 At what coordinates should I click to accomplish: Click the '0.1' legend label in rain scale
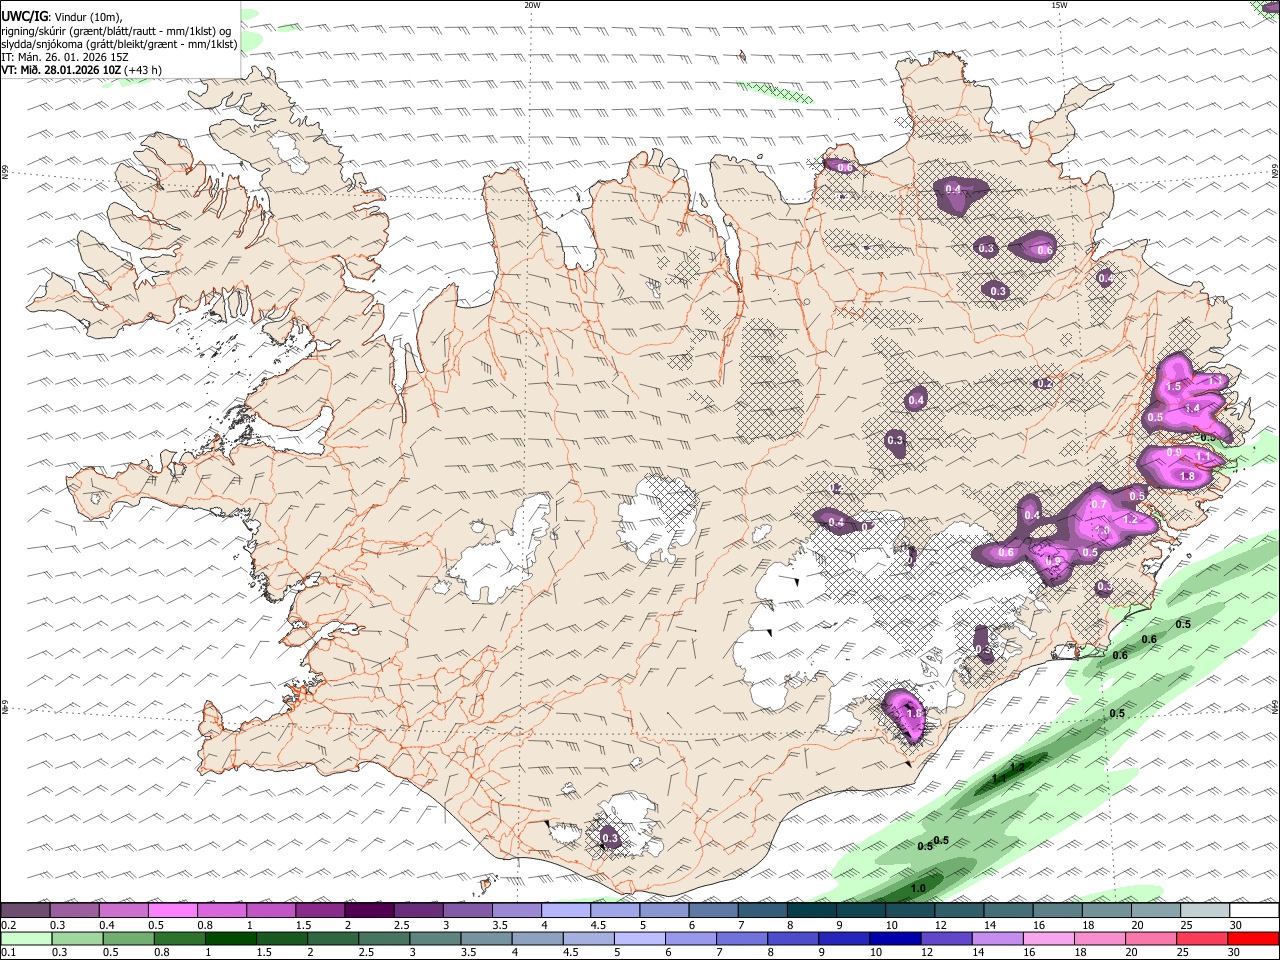pyautogui.click(x=8, y=953)
